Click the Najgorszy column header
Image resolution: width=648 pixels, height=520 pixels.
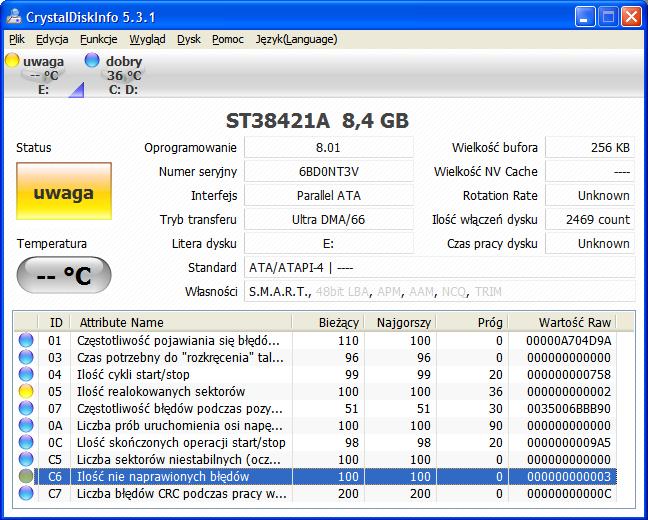point(400,322)
